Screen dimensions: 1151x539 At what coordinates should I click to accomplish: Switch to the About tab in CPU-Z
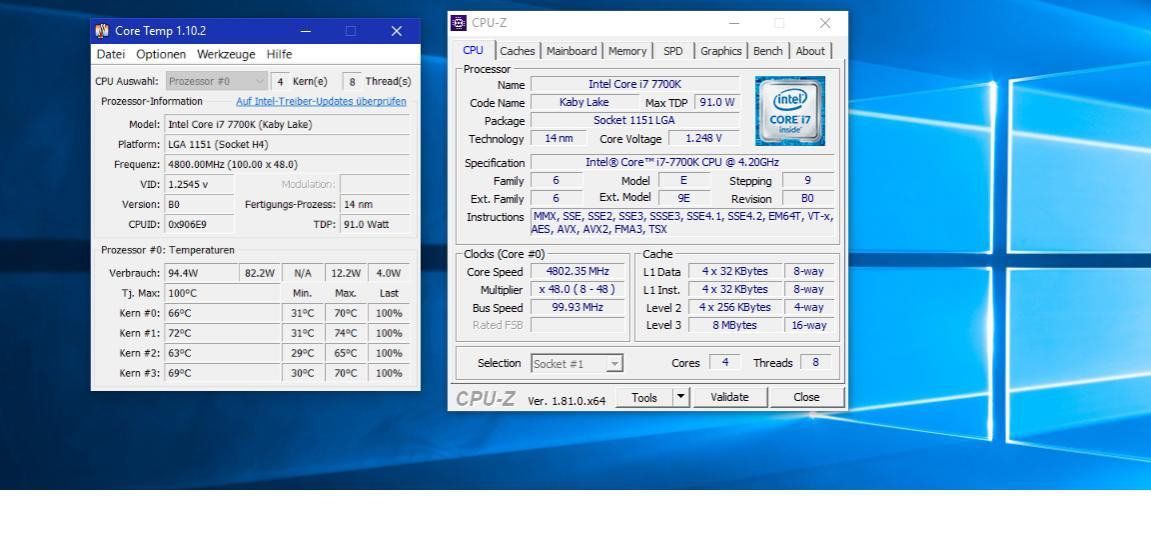click(x=810, y=51)
